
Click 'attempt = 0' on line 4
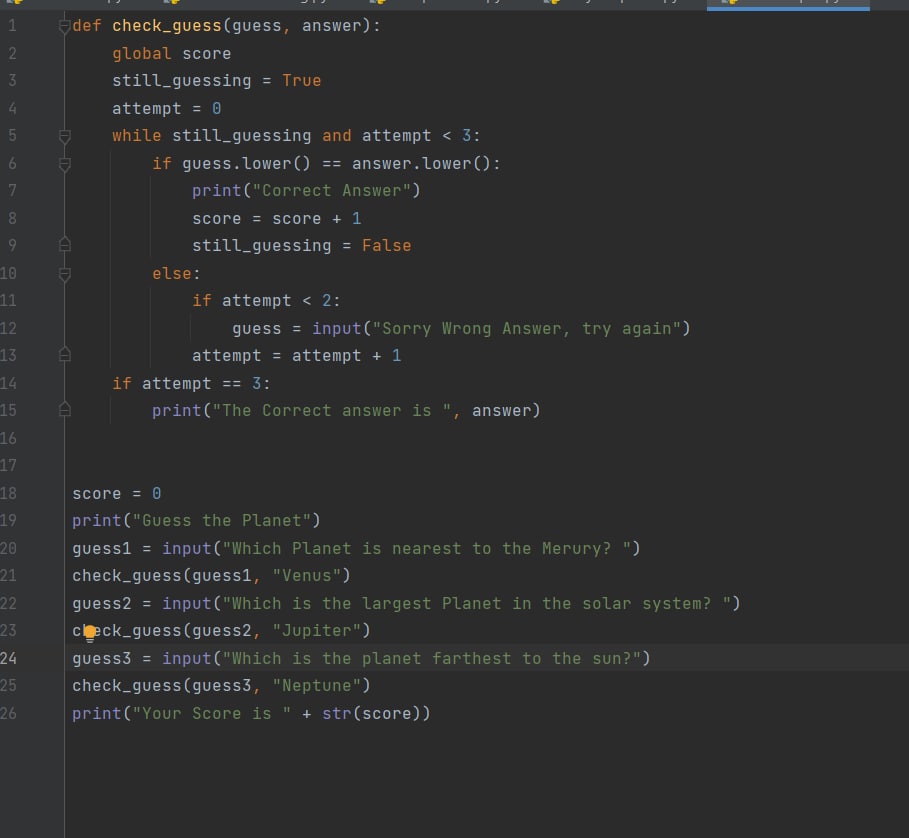166,108
